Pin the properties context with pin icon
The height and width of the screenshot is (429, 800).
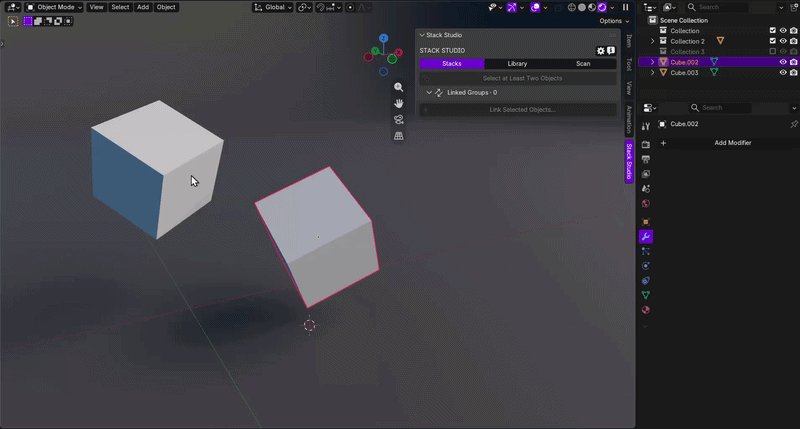coord(794,124)
